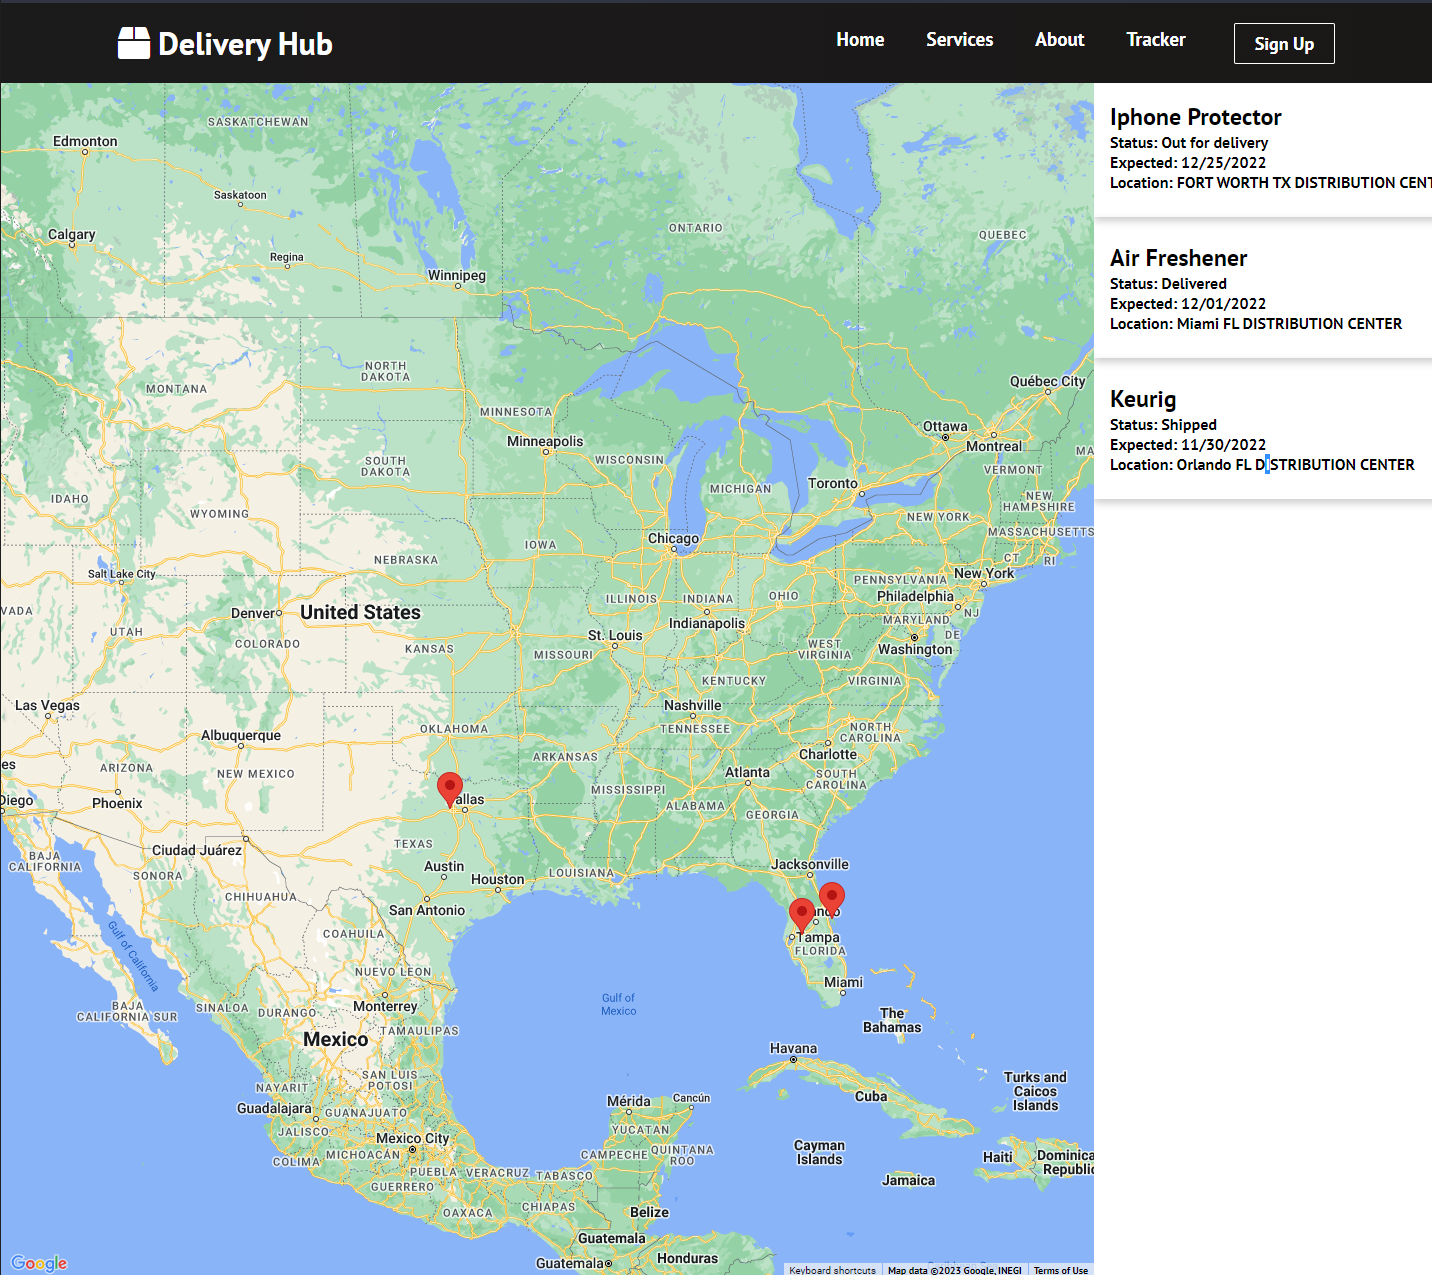Viewport: 1432px width, 1275px height.
Task: Click the Keyboard shortcuts map button
Action: pyautogui.click(x=832, y=1270)
